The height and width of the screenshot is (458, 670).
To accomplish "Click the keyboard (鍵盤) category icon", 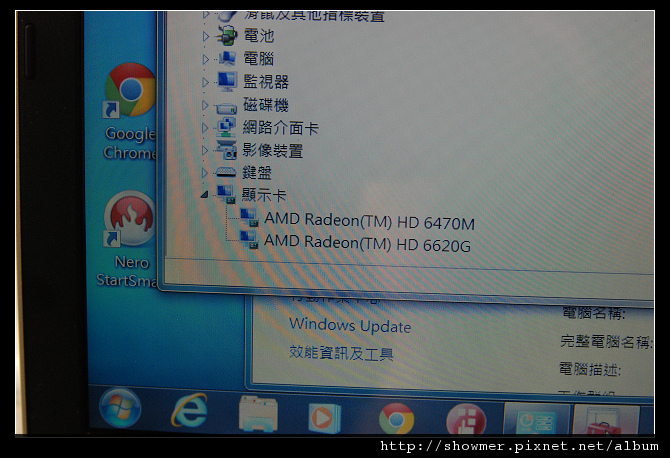I will (x=226, y=172).
